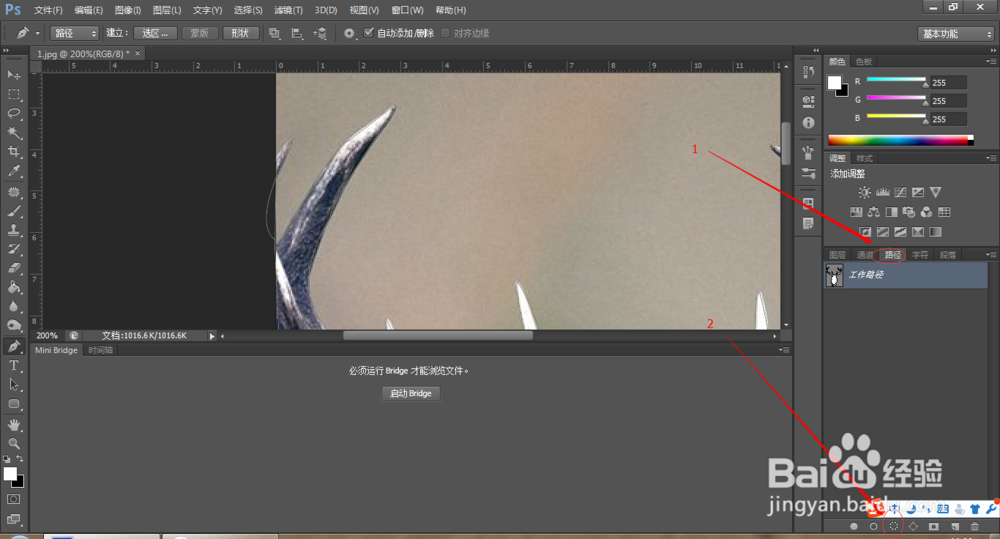The height and width of the screenshot is (539, 1000).
Task: Add a Photo Filter adjustment
Action: coord(909,212)
